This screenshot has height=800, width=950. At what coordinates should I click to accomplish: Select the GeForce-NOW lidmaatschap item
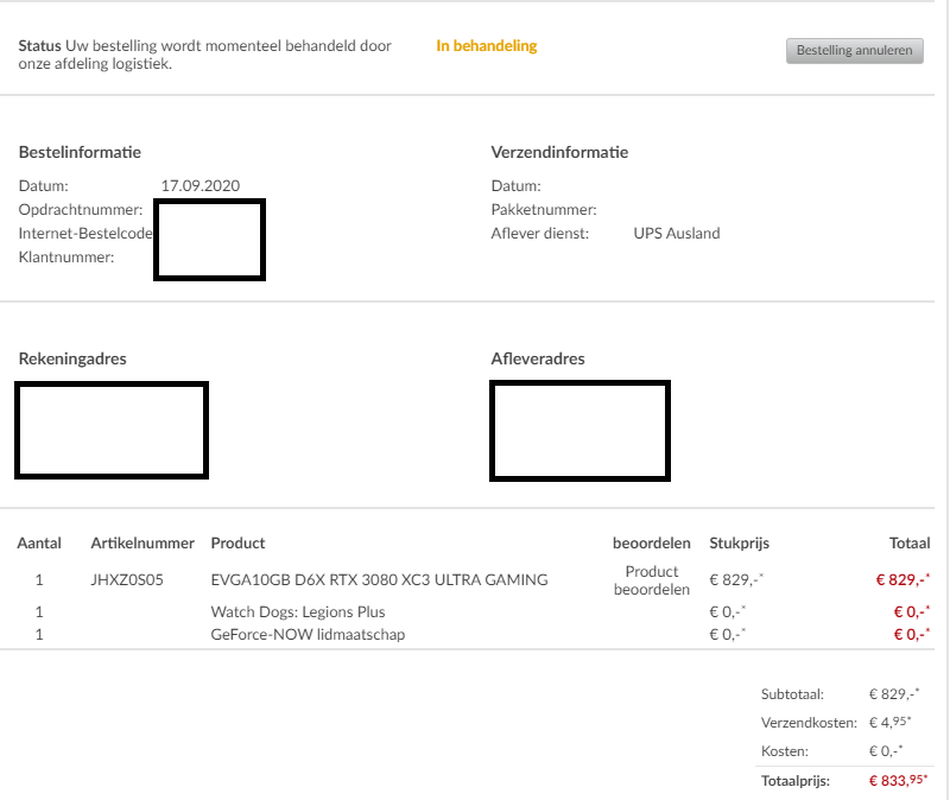(x=307, y=634)
